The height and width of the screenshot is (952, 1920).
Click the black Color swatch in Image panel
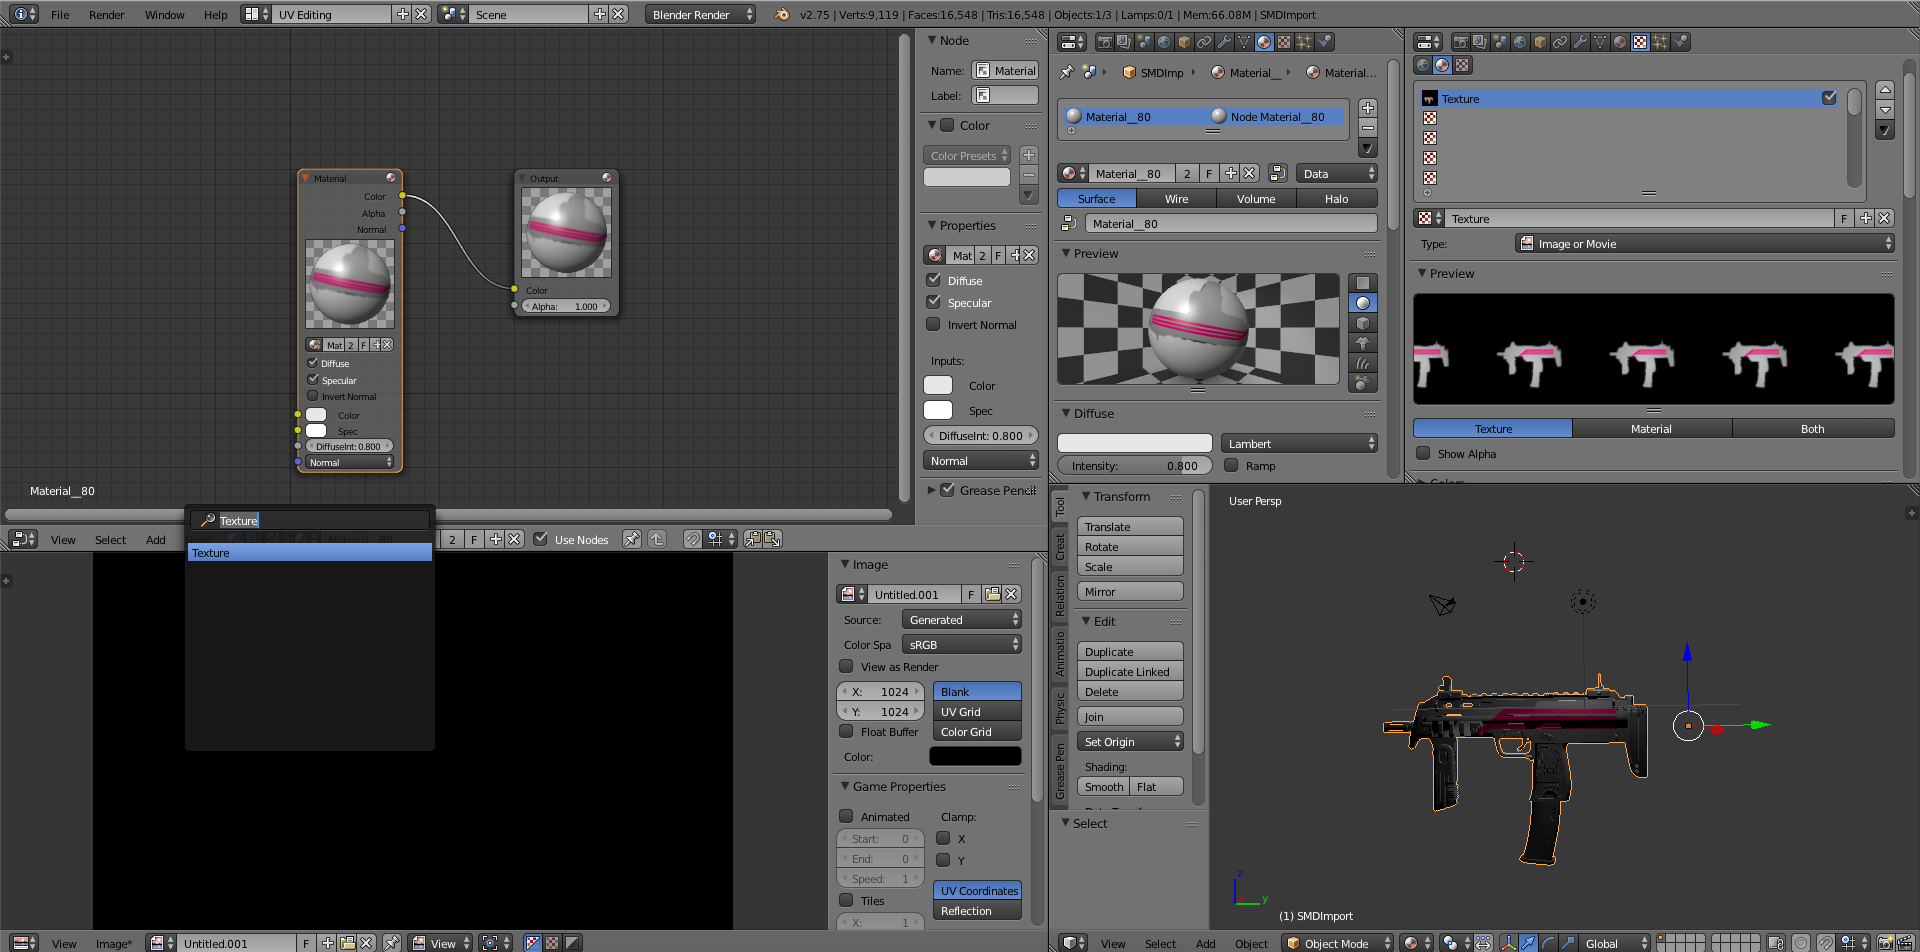tap(975, 756)
